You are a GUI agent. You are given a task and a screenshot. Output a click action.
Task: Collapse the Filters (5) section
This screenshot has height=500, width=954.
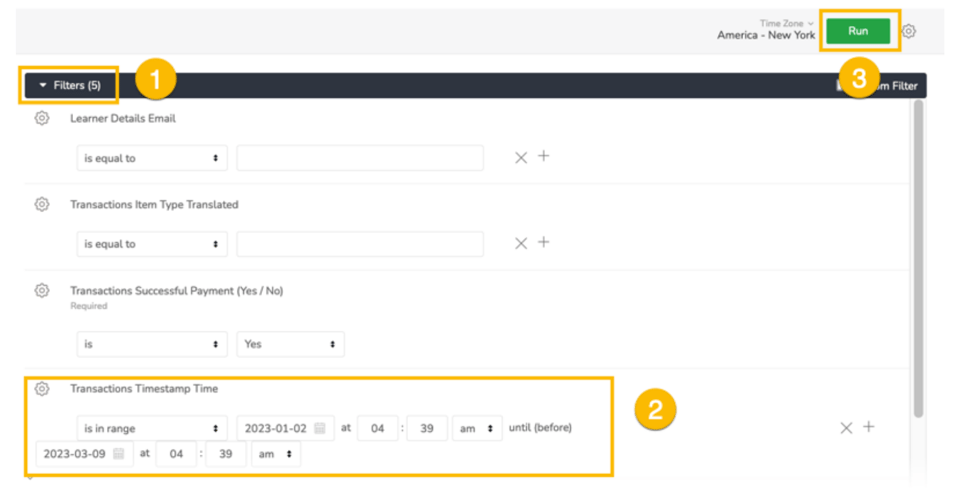point(70,86)
